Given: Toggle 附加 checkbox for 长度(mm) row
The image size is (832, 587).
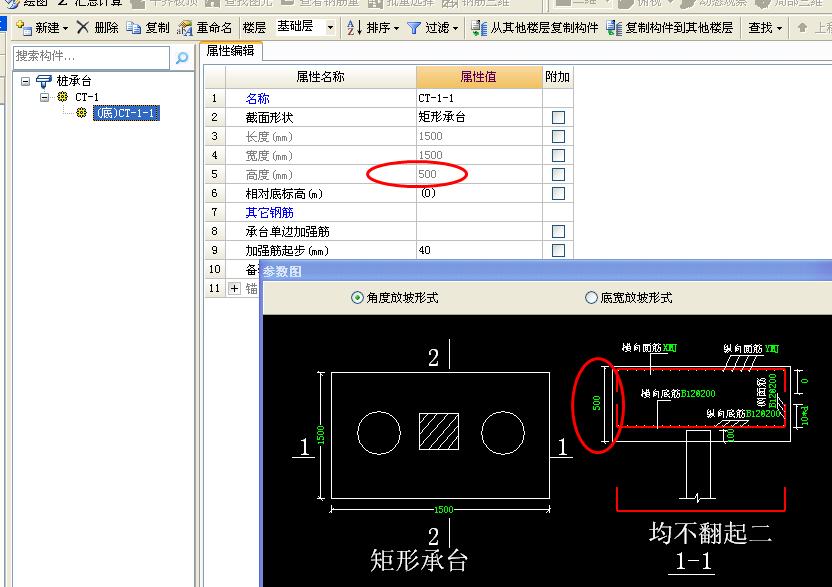Looking at the screenshot, I should point(558,136).
